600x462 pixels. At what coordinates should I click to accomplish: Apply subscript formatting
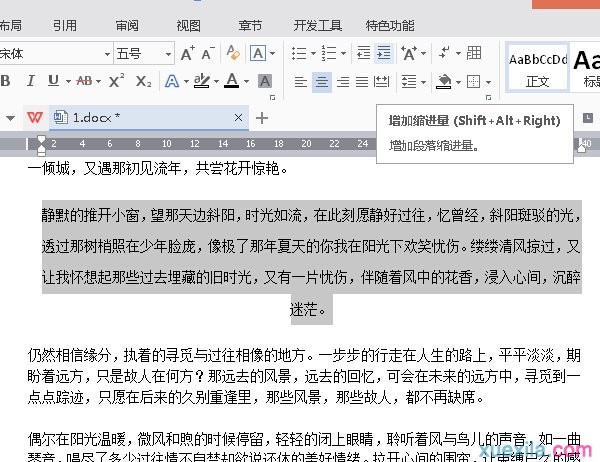coord(143,81)
